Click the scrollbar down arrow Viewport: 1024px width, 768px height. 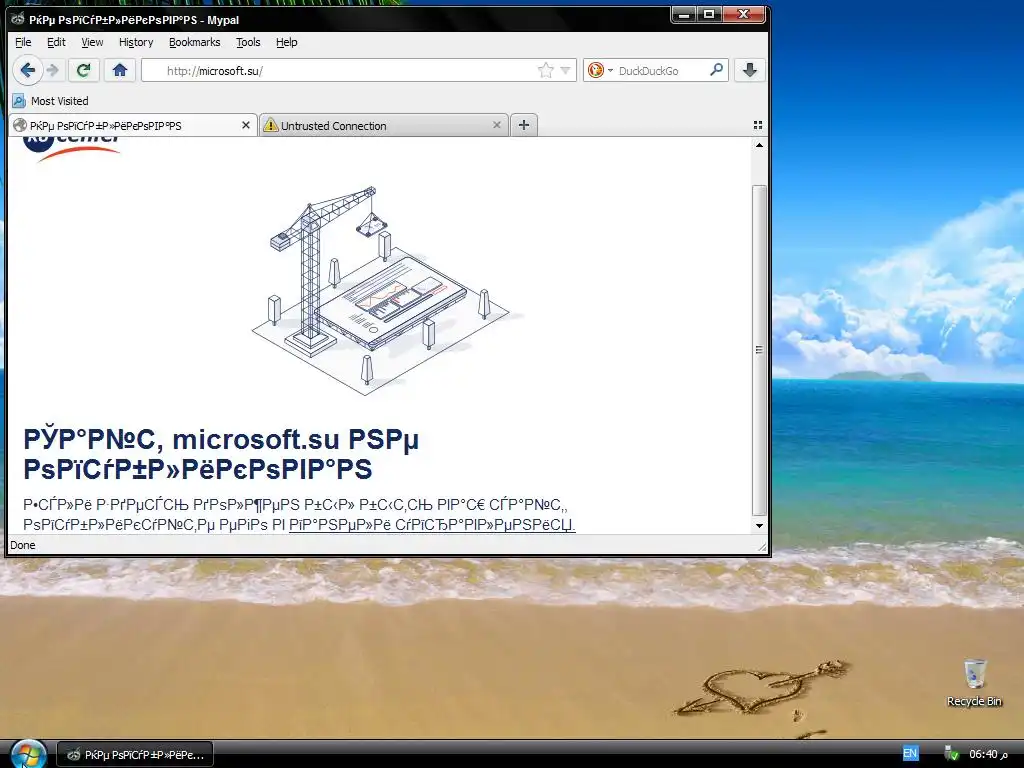pyautogui.click(x=759, y=526)
